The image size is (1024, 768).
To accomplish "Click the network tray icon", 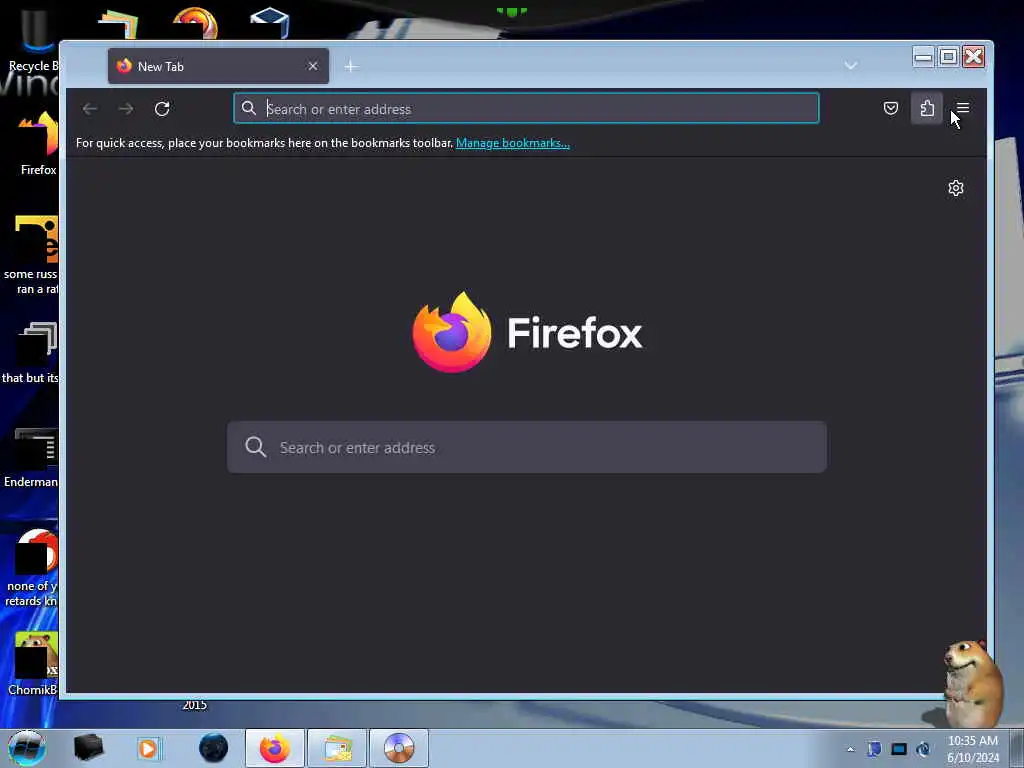I will [x=923, y=749].
